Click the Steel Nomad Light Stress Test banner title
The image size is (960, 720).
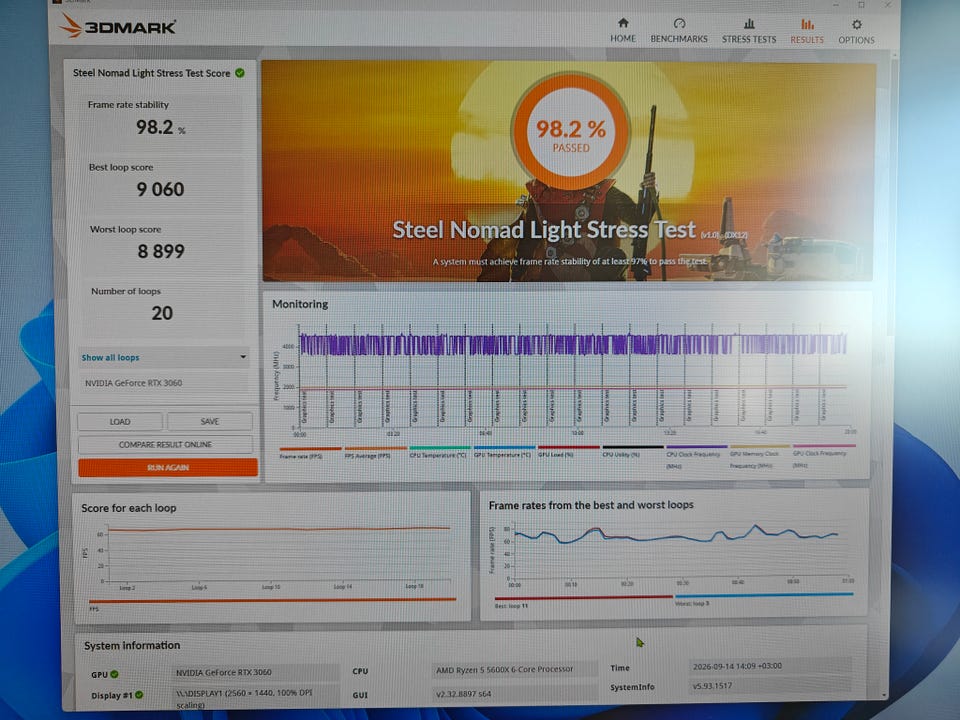[x=544, y=230]
